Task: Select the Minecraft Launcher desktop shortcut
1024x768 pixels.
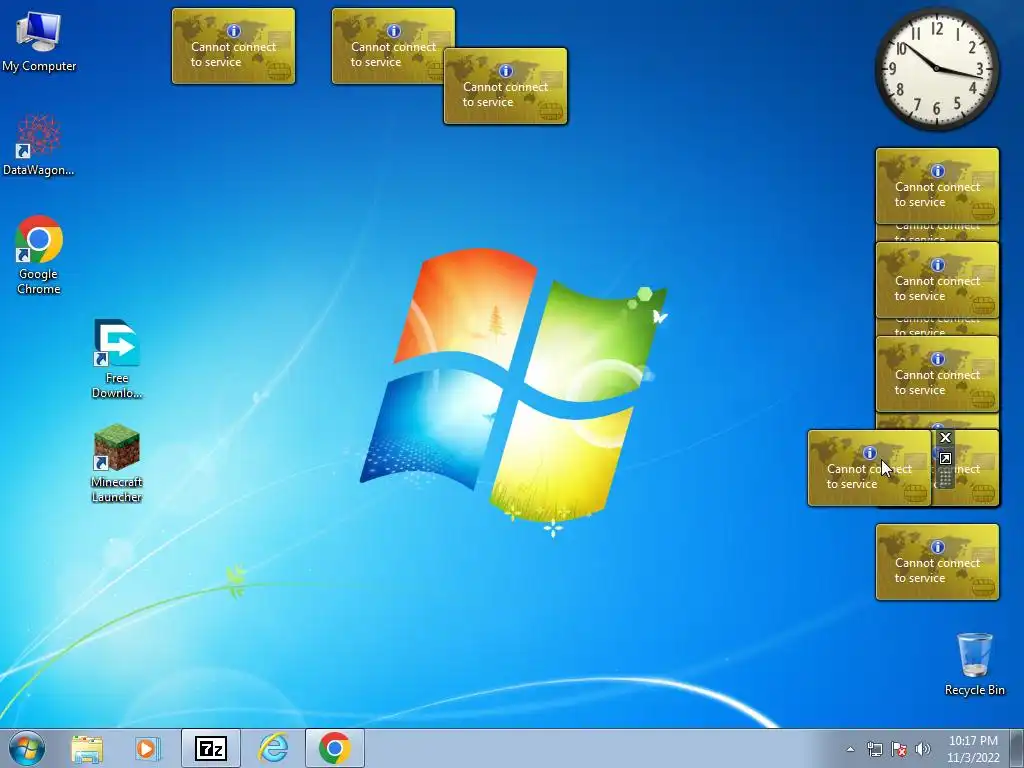Action: pyautogui.click(x=117, y=464)
